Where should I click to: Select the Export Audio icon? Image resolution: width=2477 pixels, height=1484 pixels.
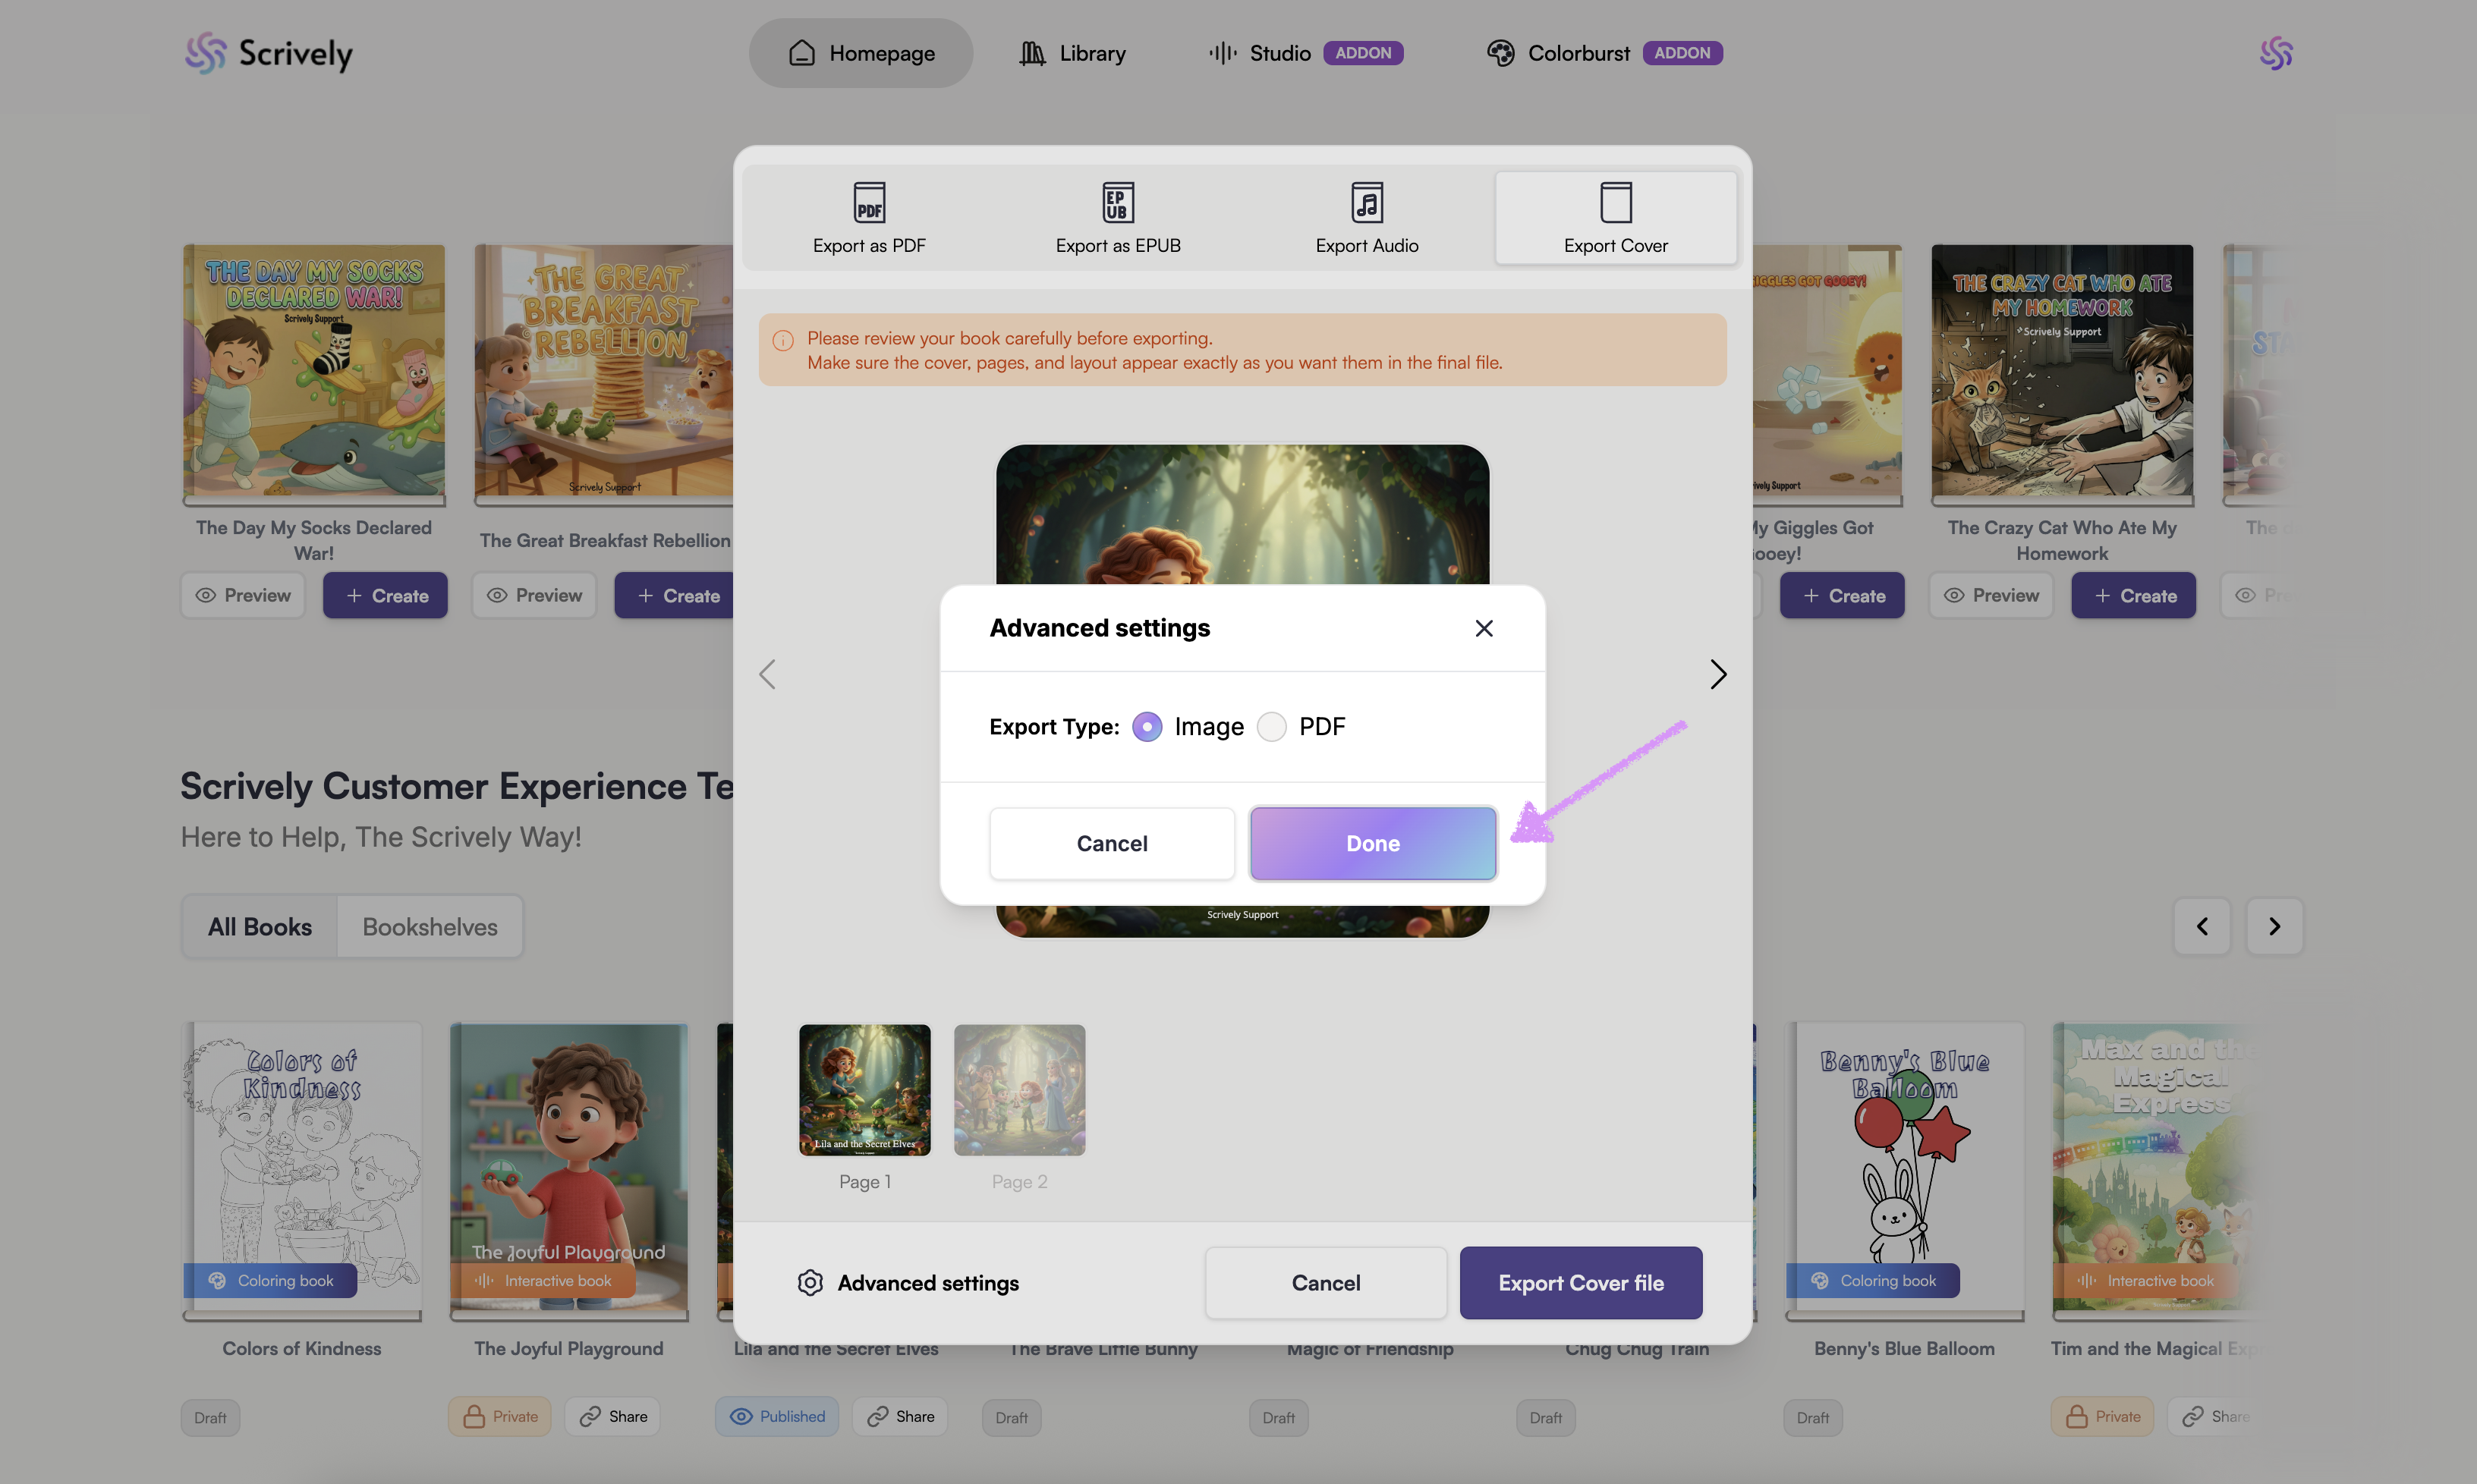click(x=1366, y=203)
